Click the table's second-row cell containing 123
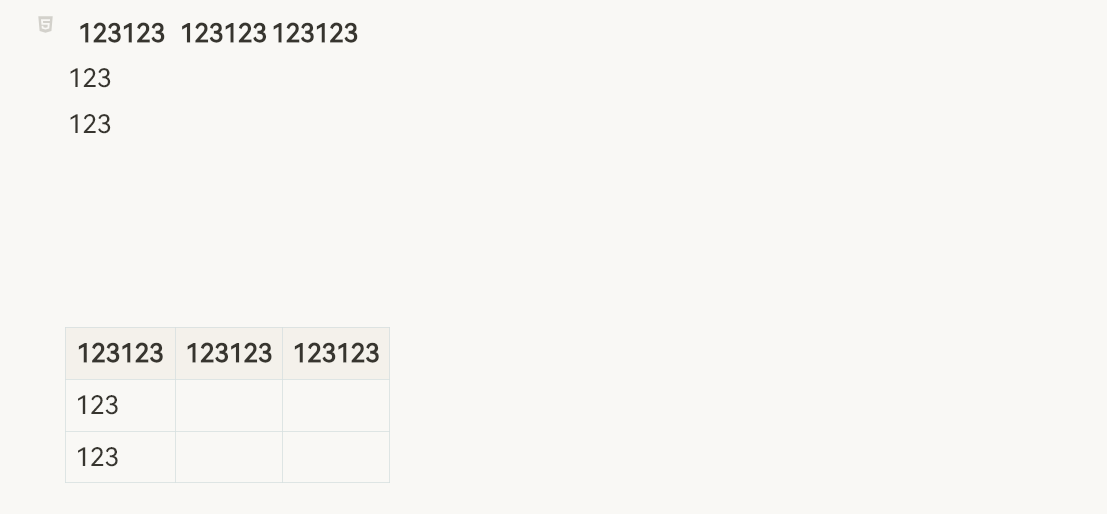This screenshot has width=1107, height=514. click(x=98, y=406)
